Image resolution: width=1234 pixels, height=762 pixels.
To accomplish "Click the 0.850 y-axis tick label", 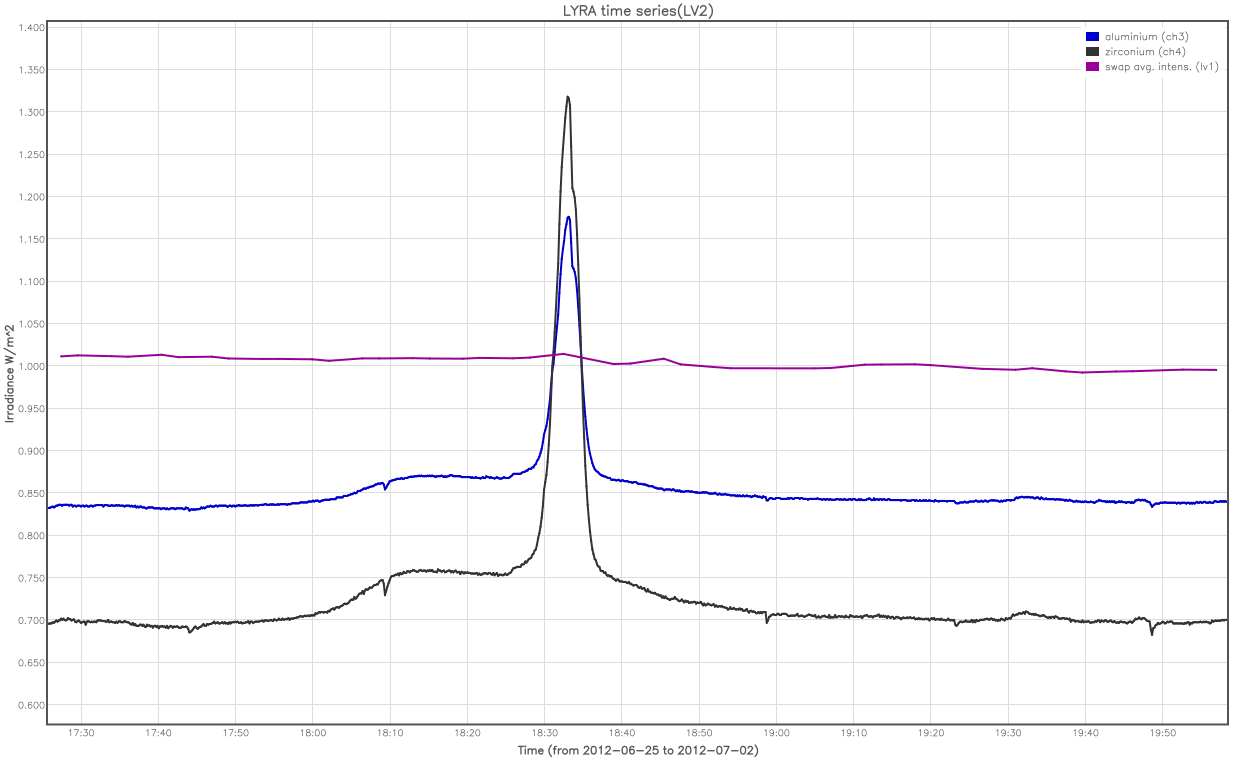I will click(x=32, y=493).
